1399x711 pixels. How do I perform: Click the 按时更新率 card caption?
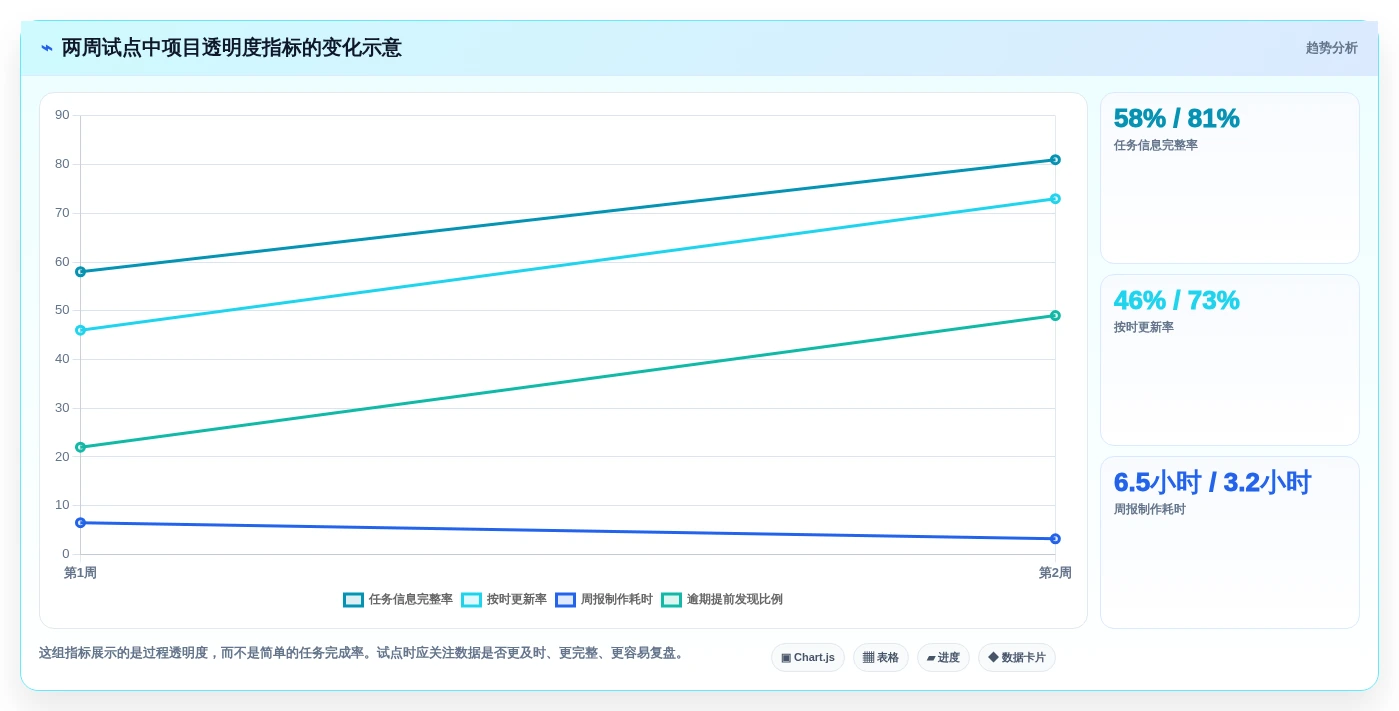coord(1143,327)
